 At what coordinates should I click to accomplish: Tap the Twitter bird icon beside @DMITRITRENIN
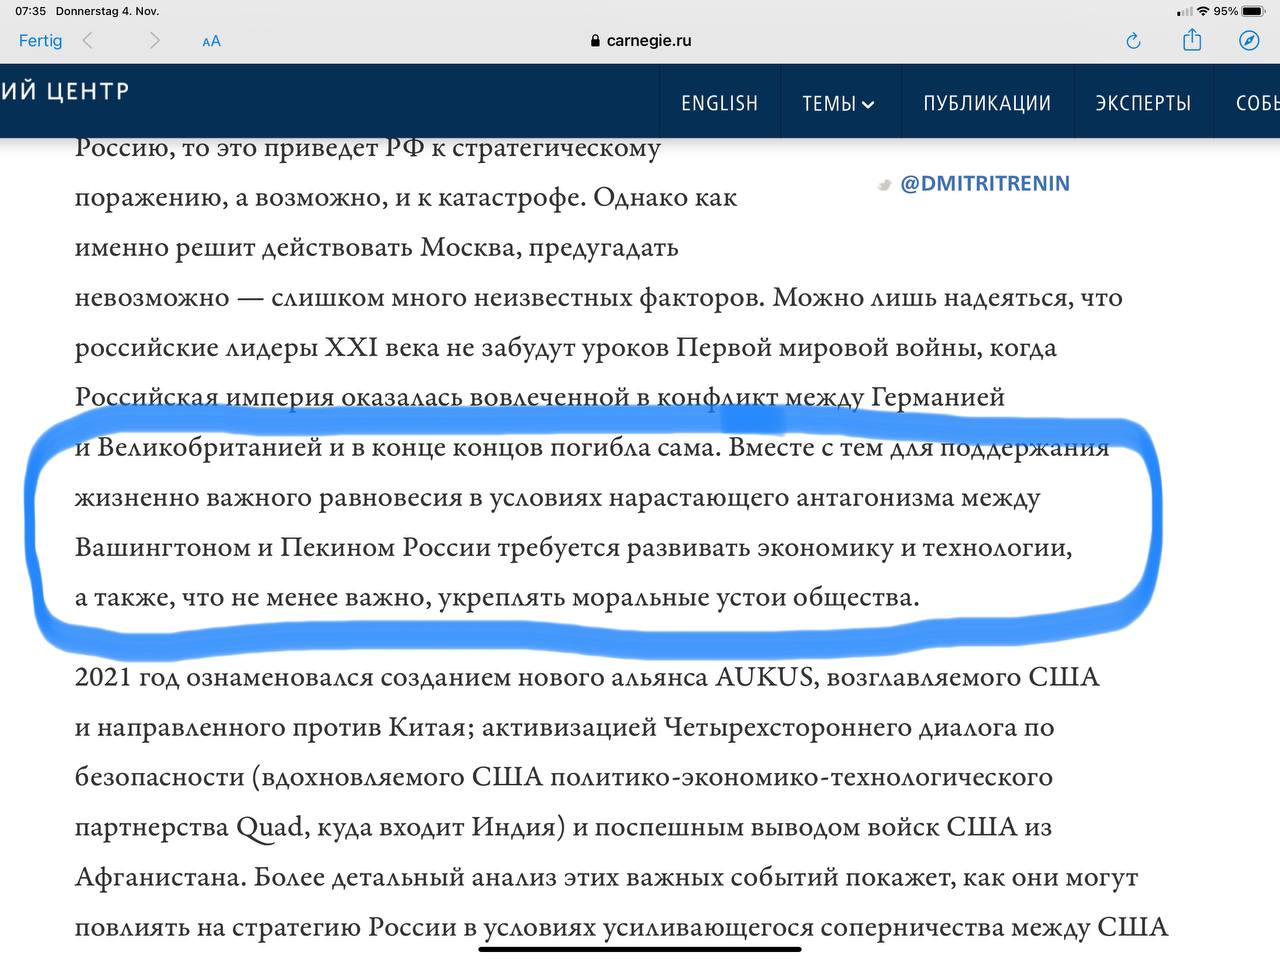(x=884, y=185)
